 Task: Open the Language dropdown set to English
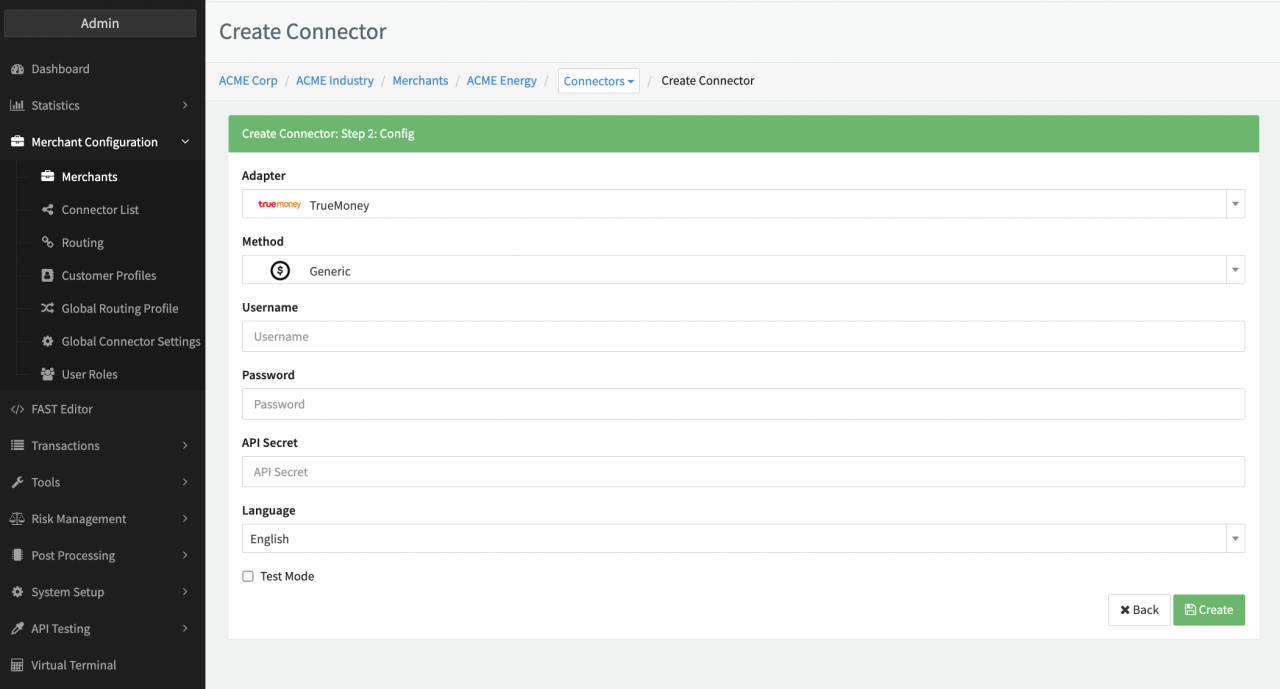(743, 539)
